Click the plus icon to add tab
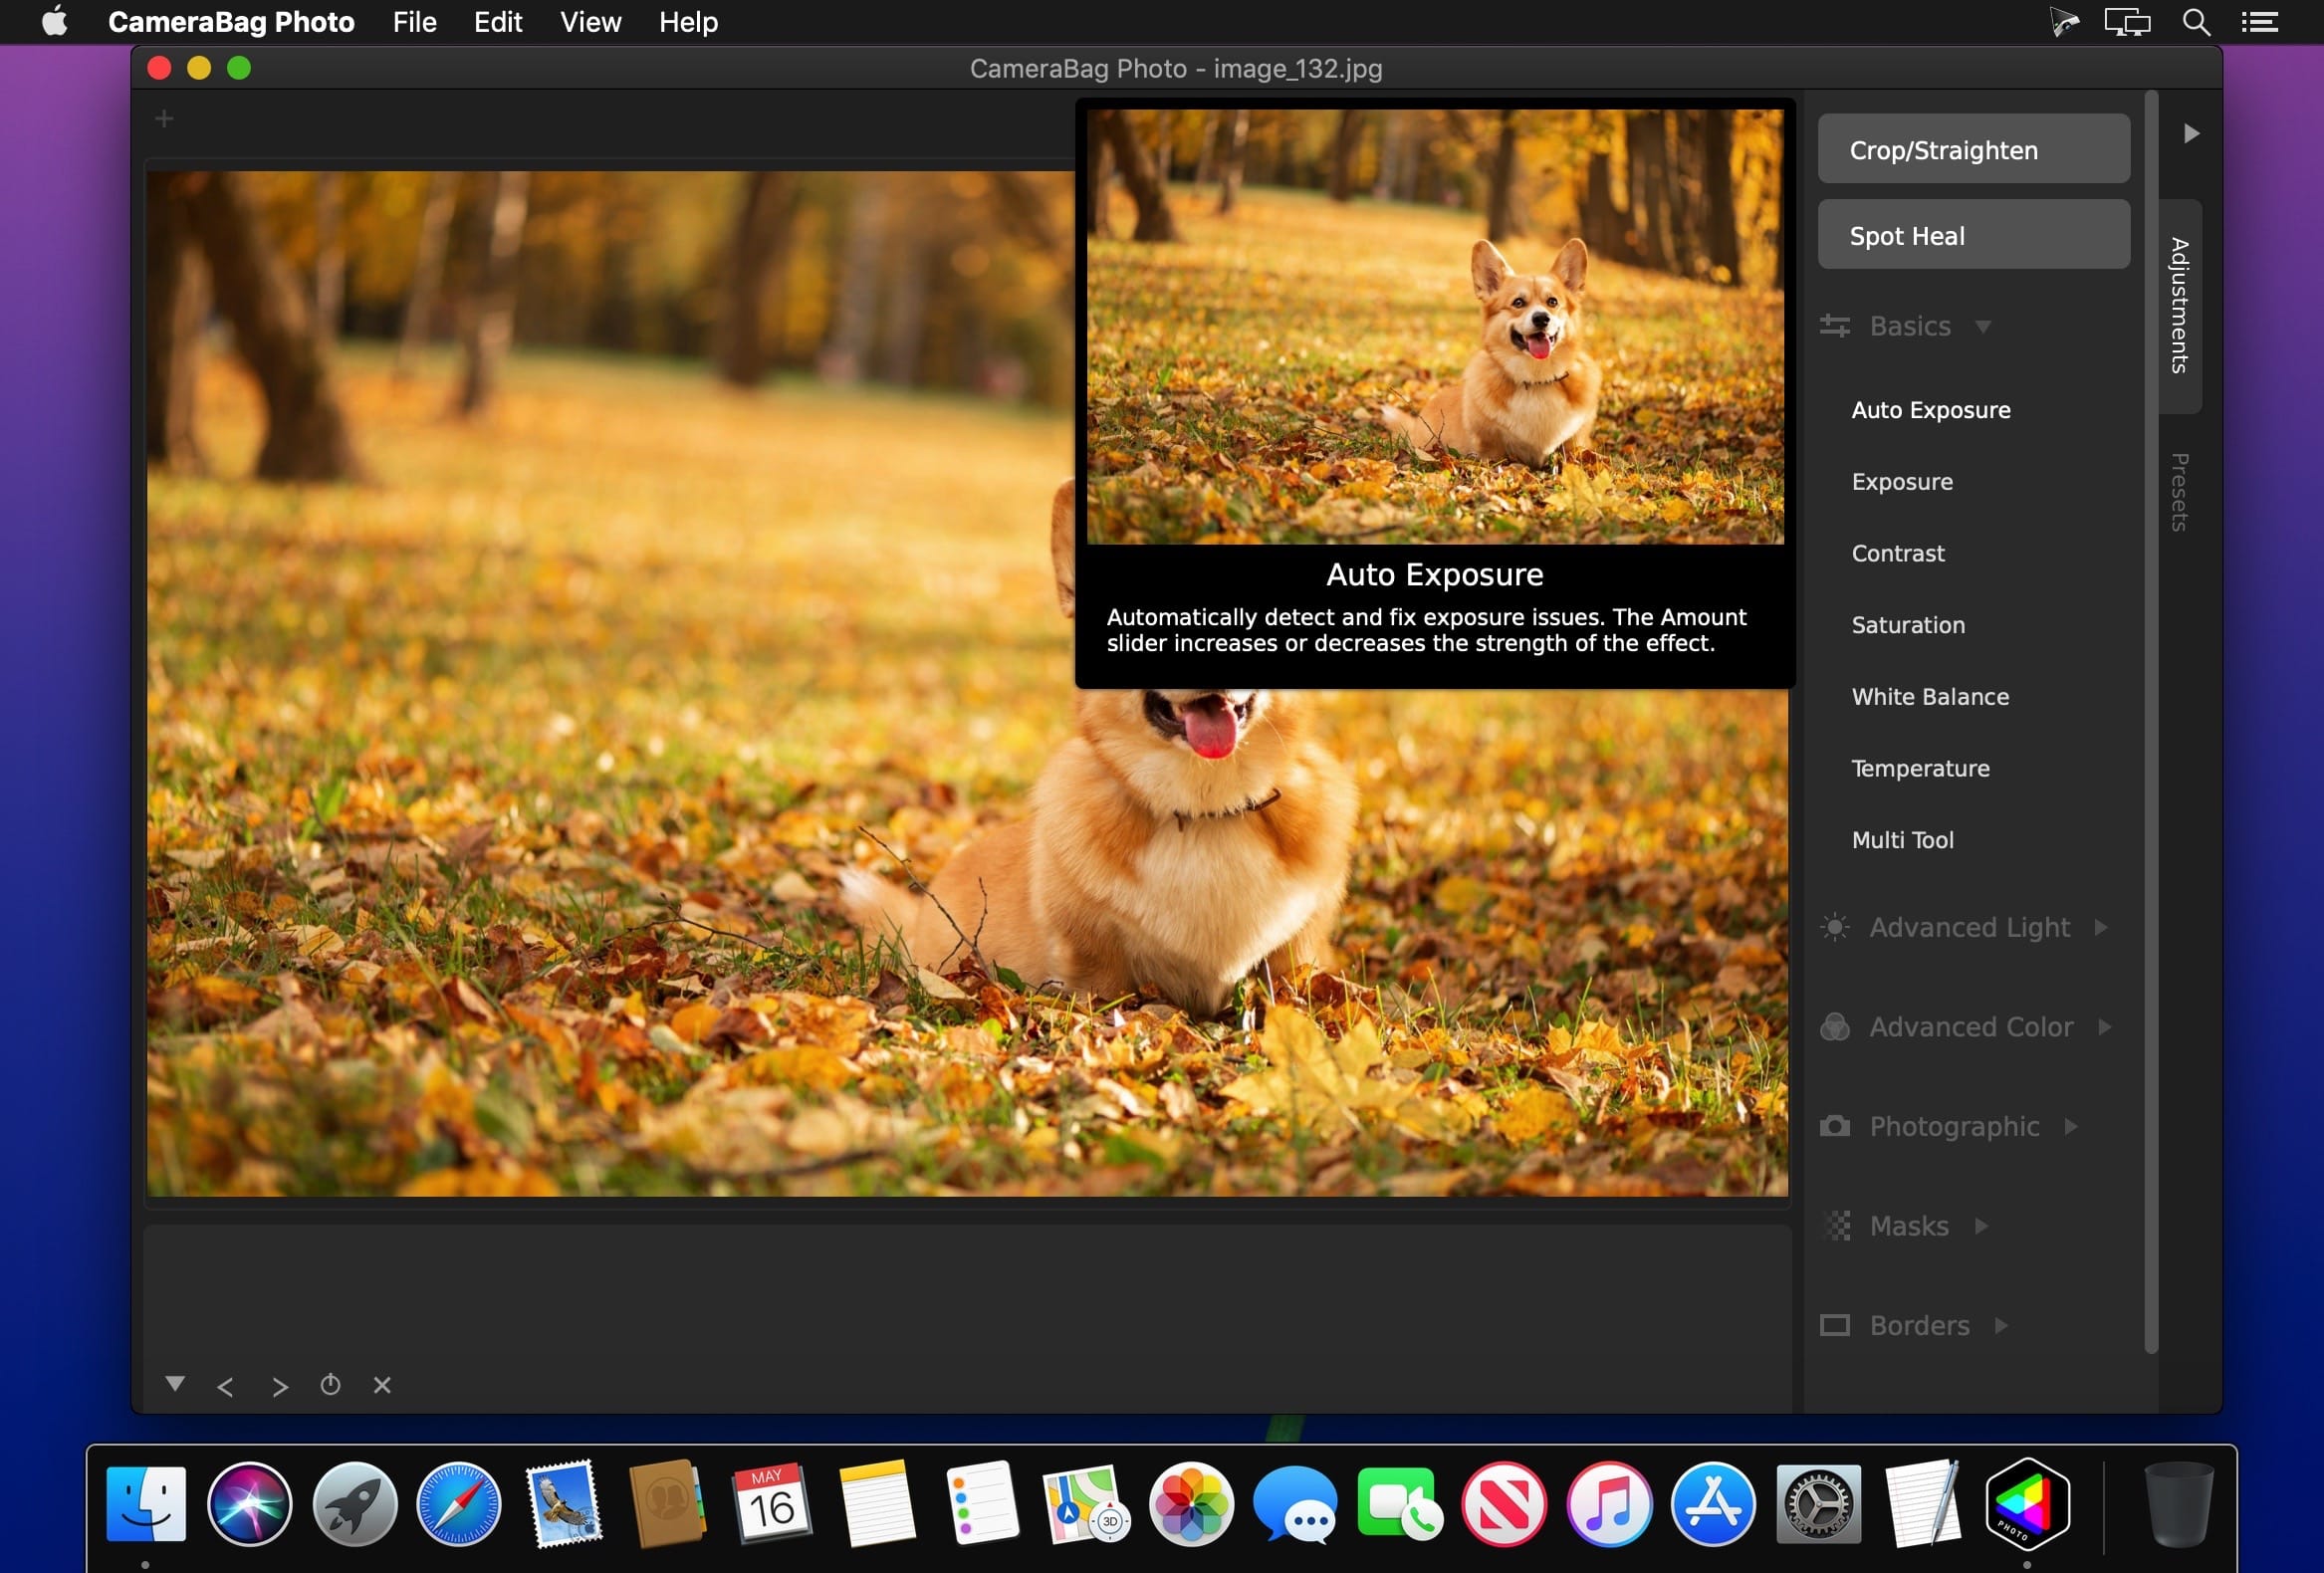The width and height of the screenshot is (2324, 1573). [x=164, y=119]
